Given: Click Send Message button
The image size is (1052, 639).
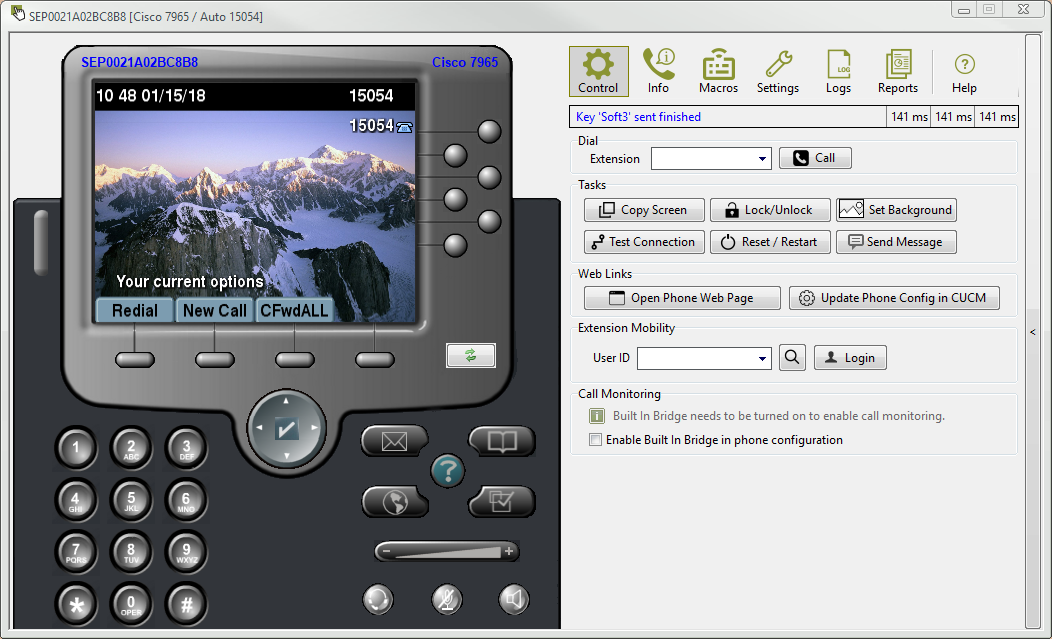Looking at the screenshot, I should (896, 242).
